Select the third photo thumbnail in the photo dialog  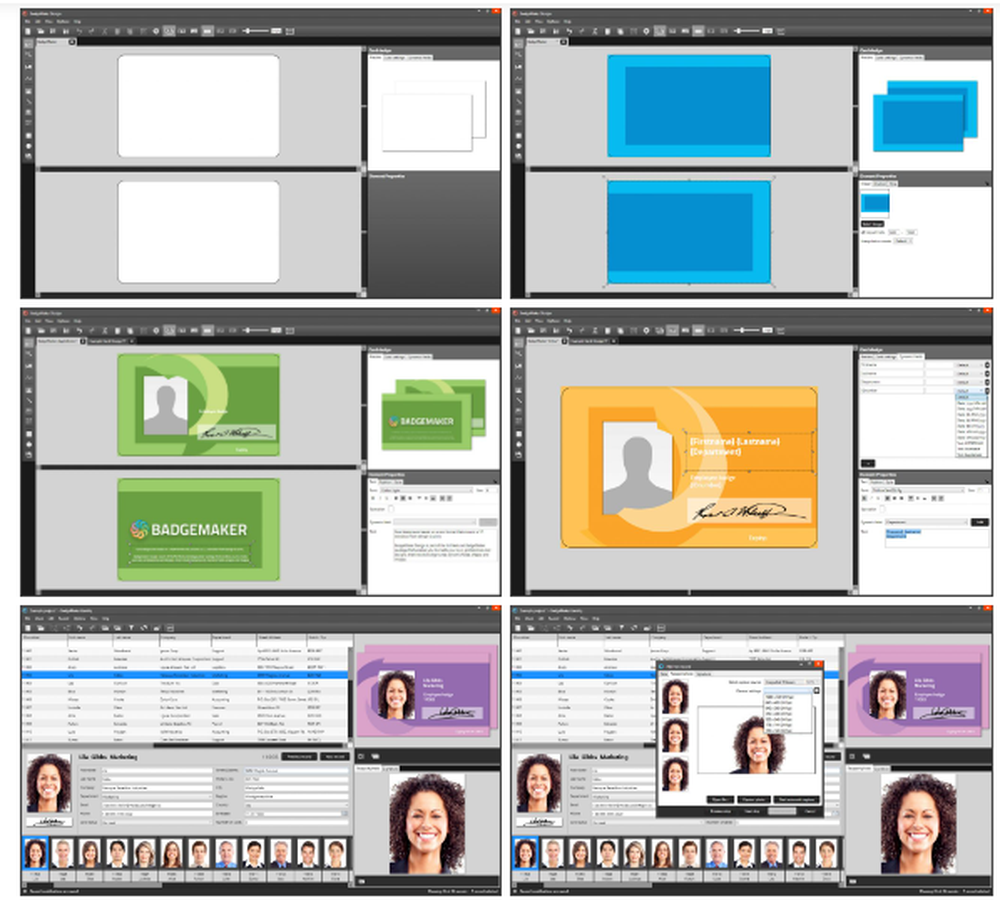(x=675, y=773)
